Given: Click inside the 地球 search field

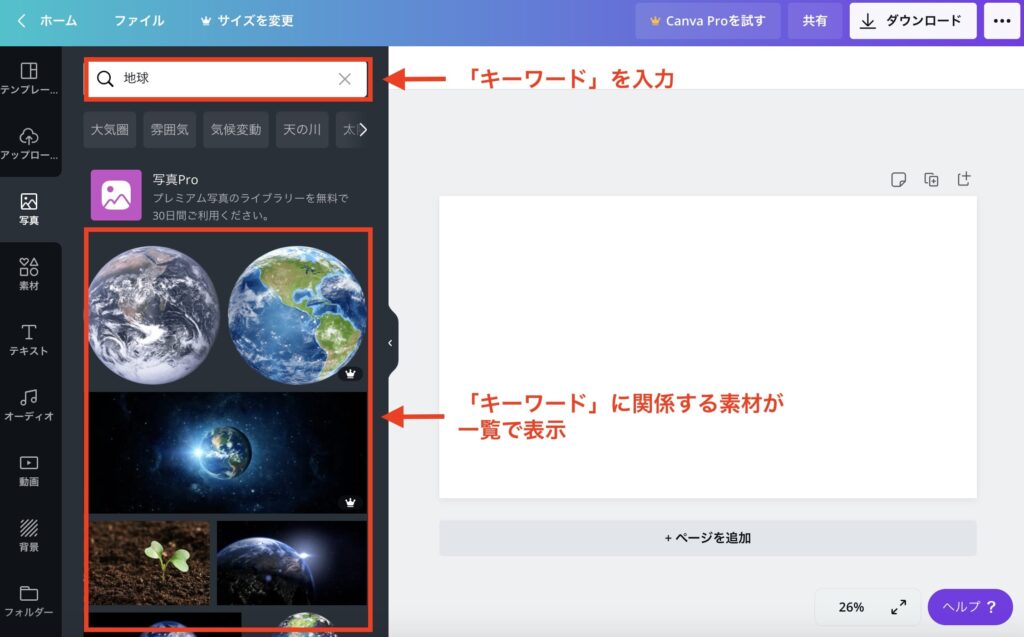Looking at the screenshot, I should tap(228, 79).
